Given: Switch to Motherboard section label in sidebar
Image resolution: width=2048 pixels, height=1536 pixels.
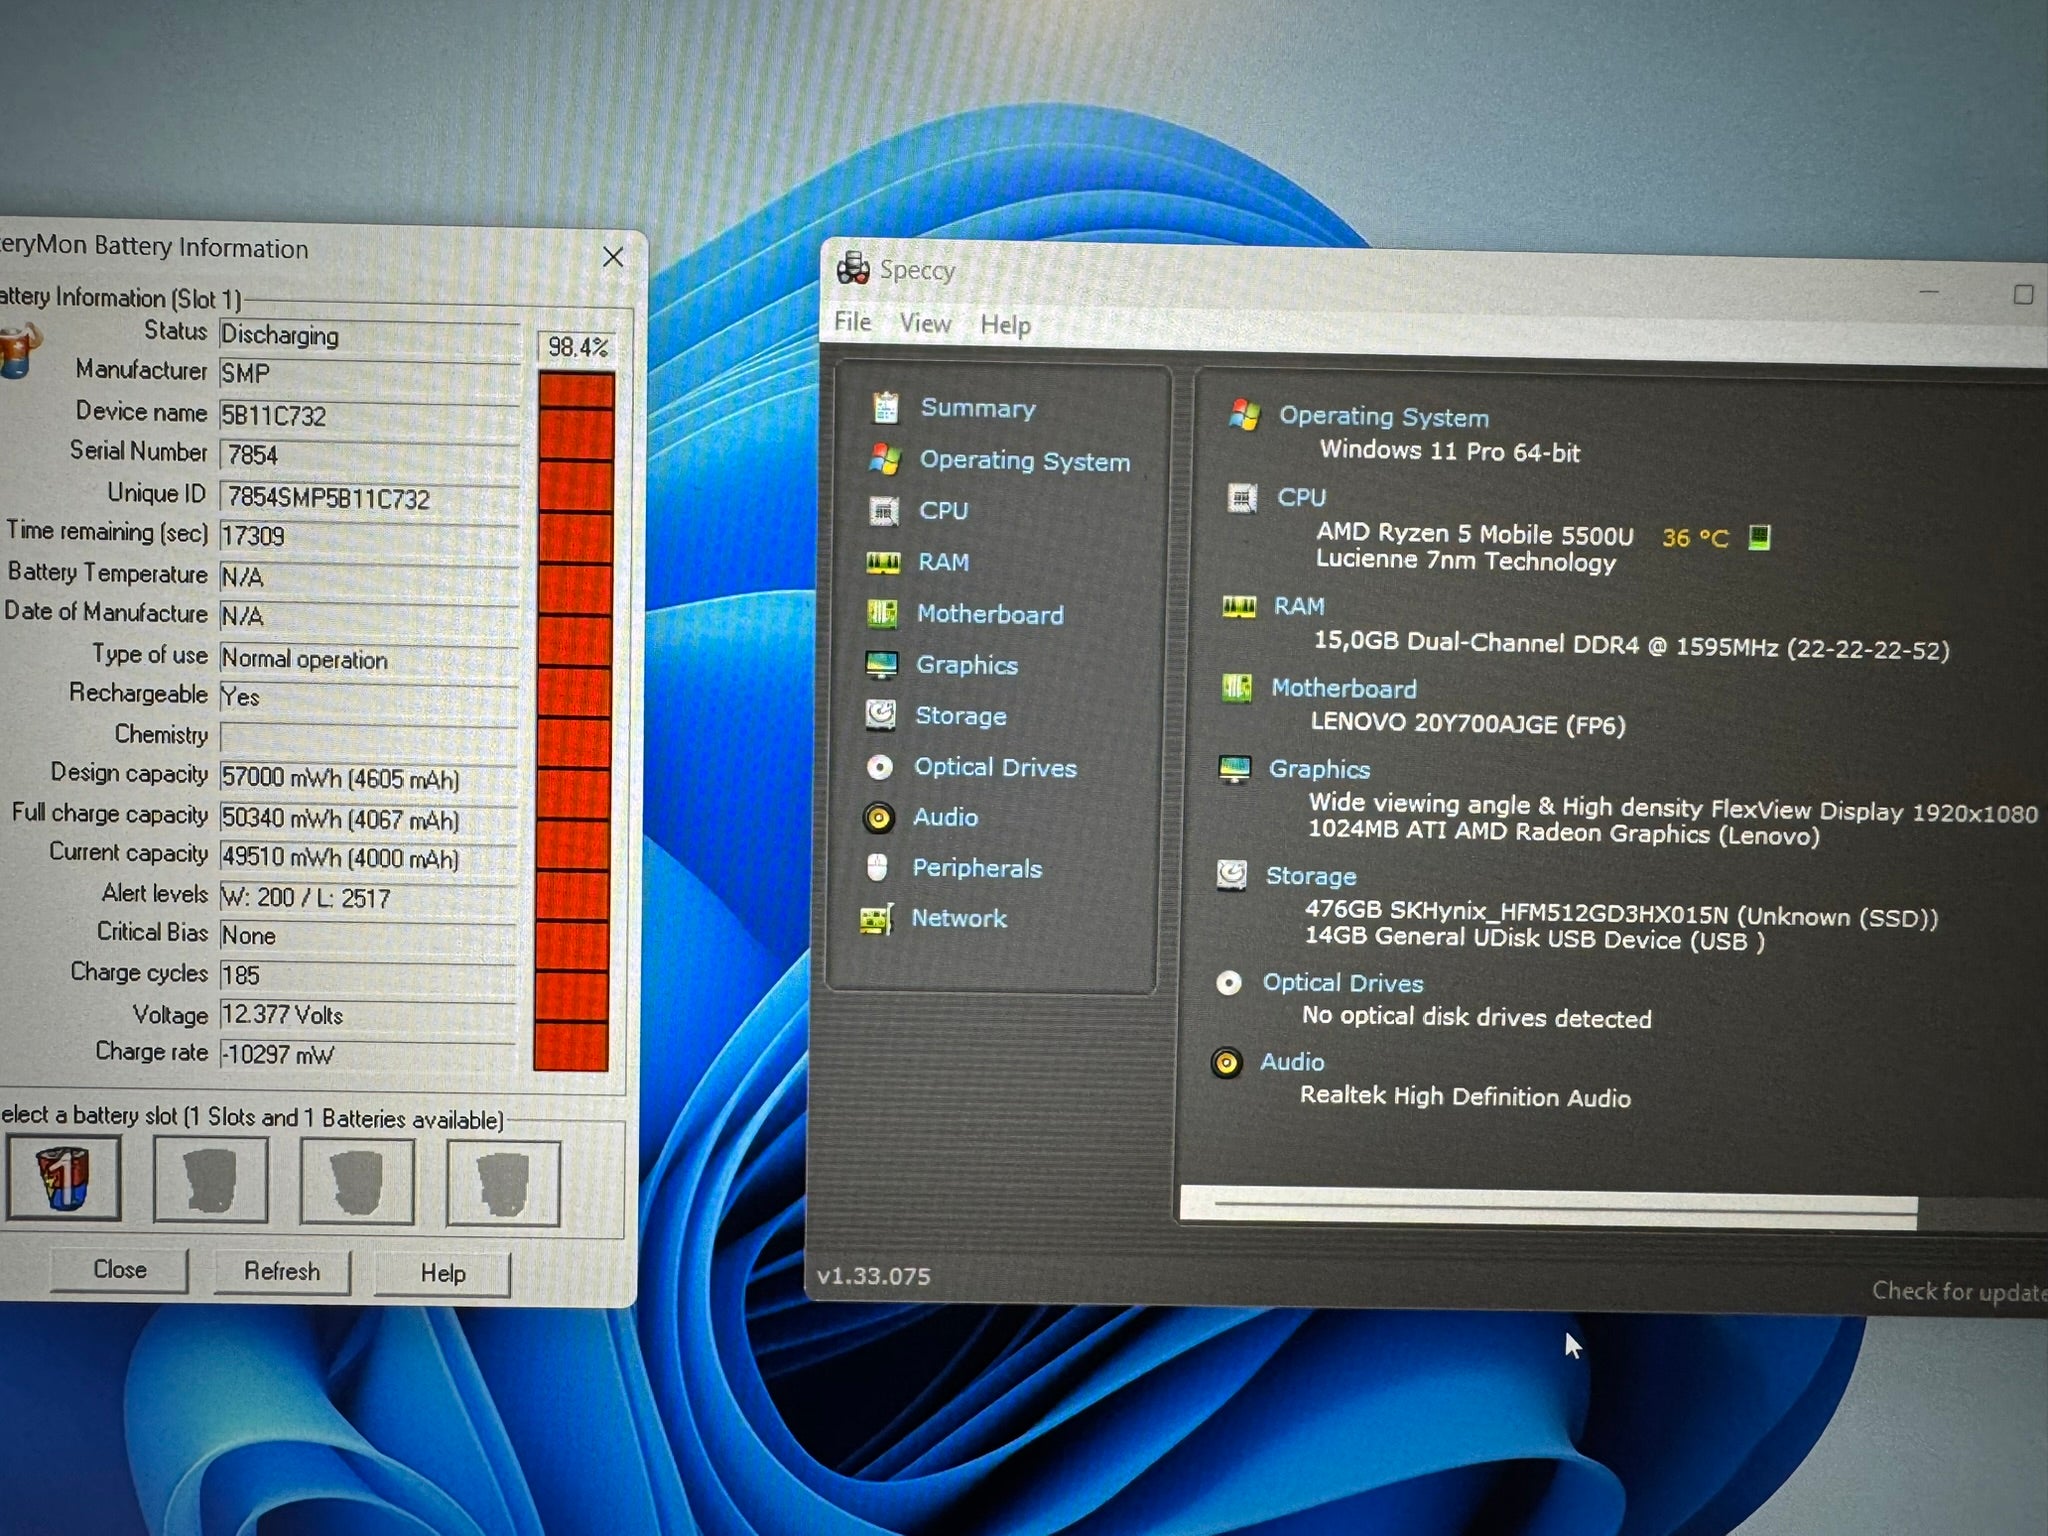Looking at the screenshot, I should click(990, 614).
